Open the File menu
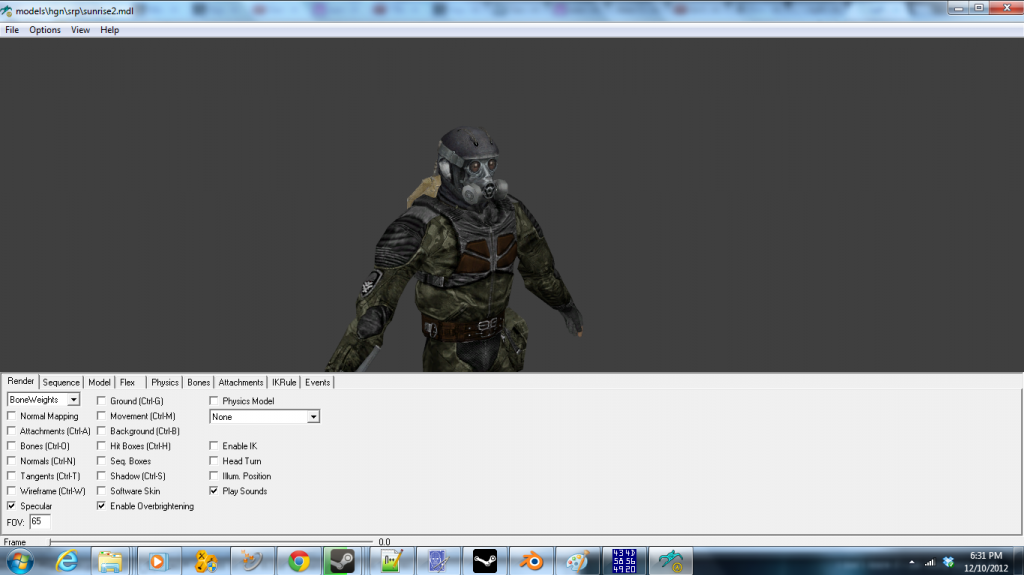1024x575 pixels. pyautogui.click(x=12, y=30)
